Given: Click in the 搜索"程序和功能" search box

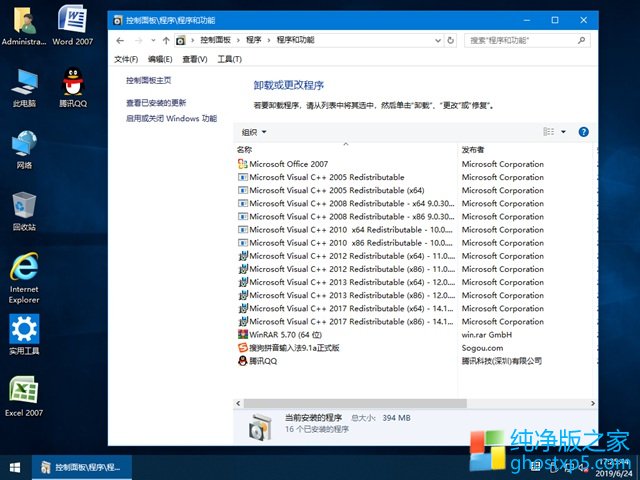Looking at the screenshot, I should coord(520,40).
